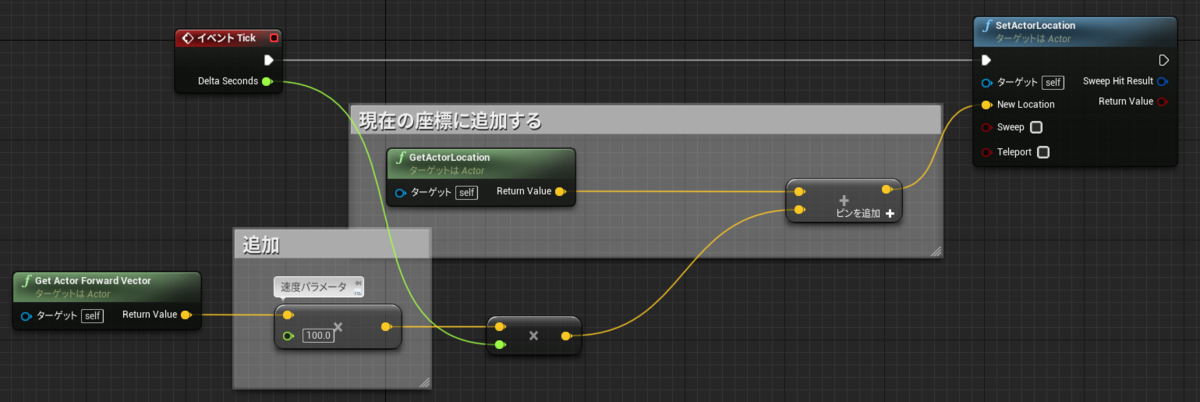Click the top input pin of the add node
Image resolution: width=1200 pixels, height=402 pixels.
tap(800, 191)
